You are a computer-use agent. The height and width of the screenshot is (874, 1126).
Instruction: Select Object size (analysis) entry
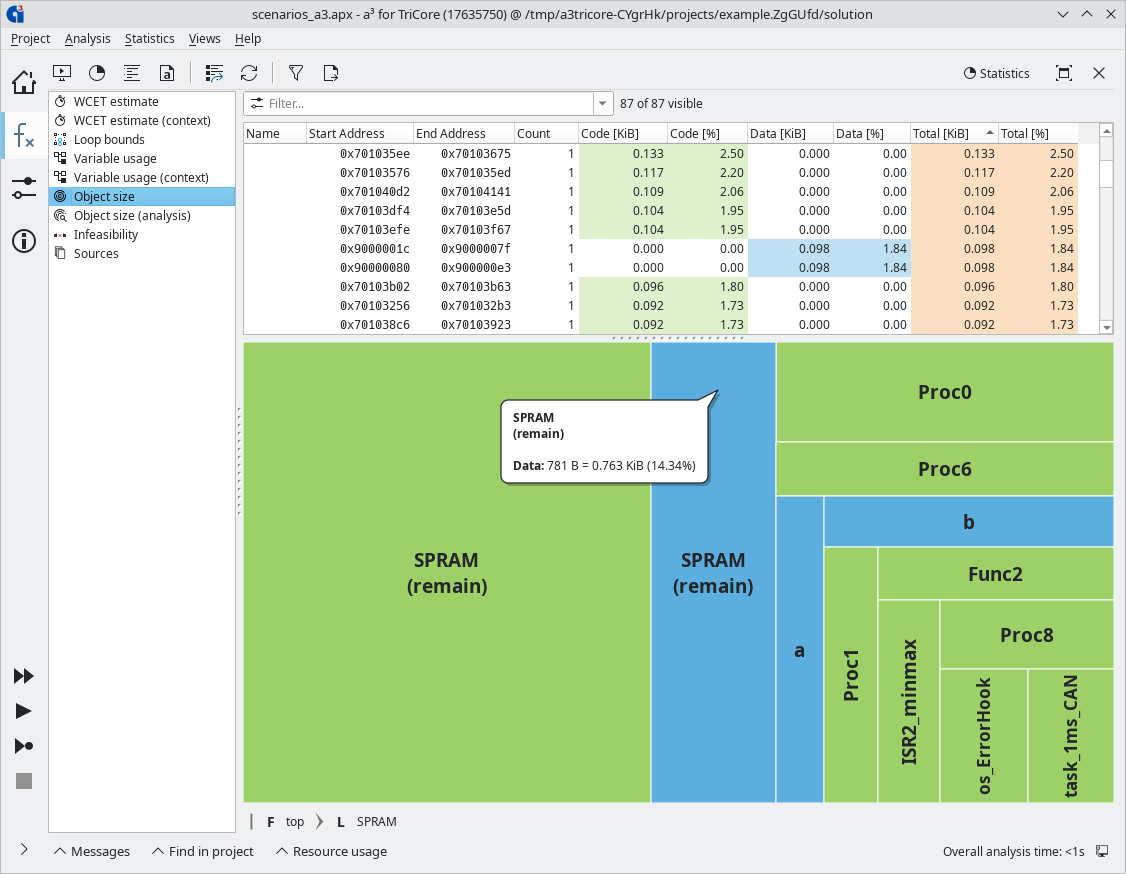click(x=142, y=215)
